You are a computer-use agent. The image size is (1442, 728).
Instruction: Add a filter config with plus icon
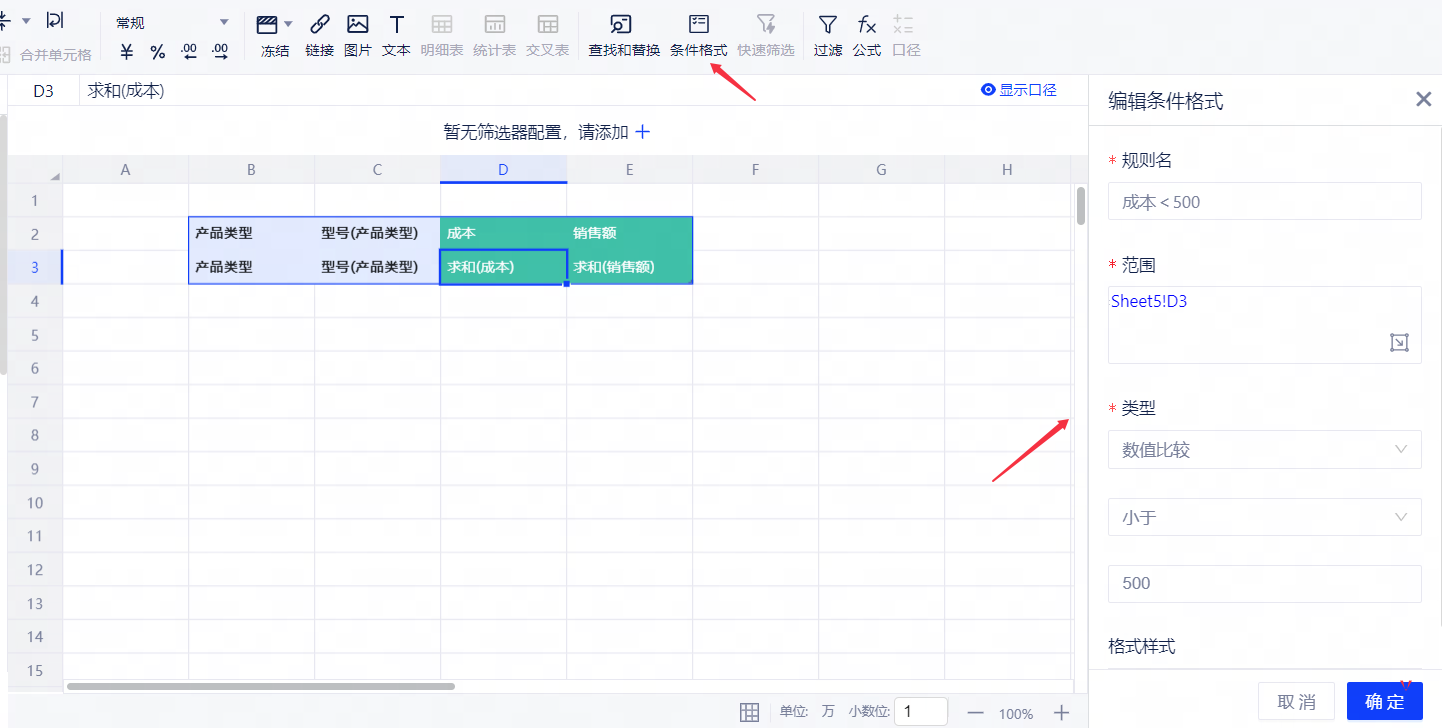coord(643,131)
